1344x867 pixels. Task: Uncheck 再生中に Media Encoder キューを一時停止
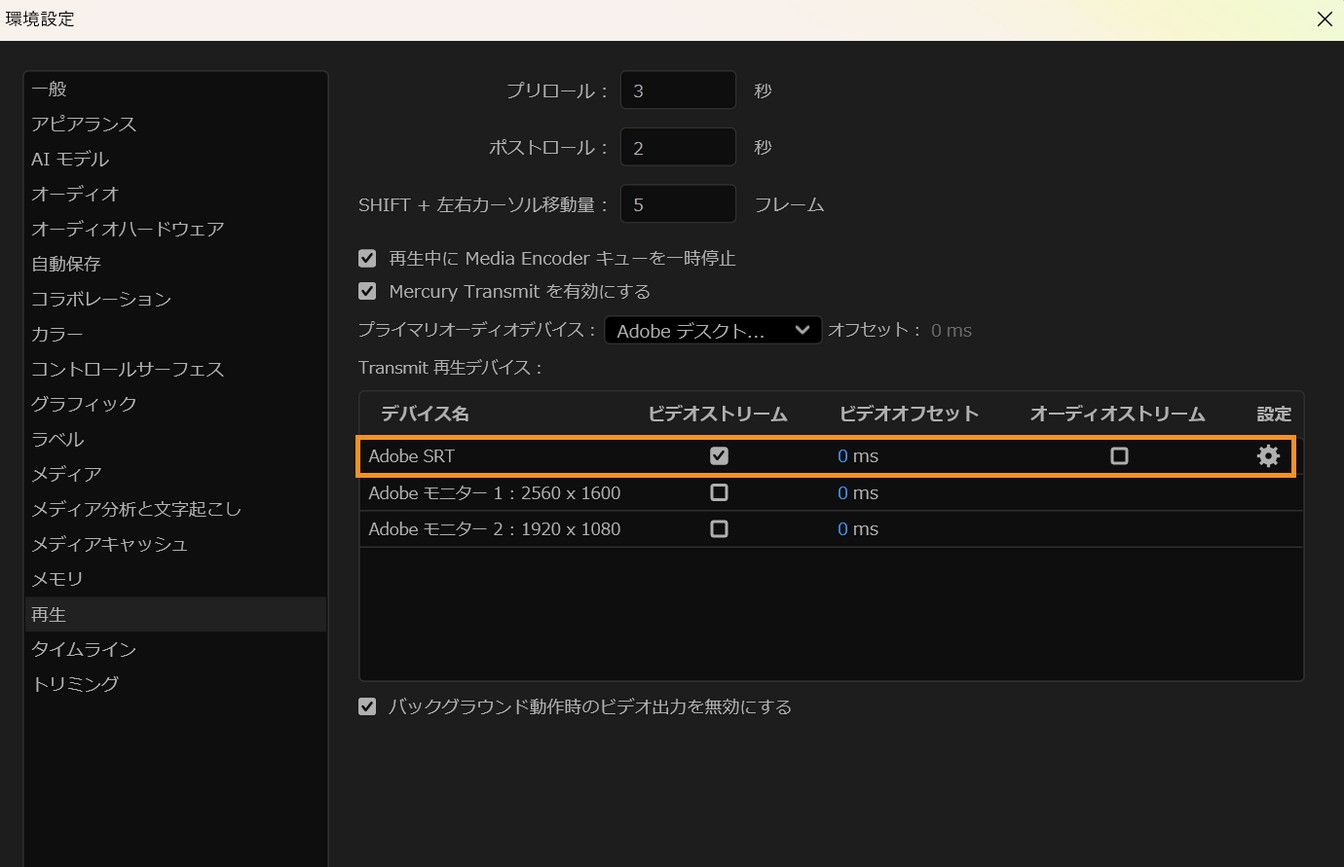coord(367,257)
